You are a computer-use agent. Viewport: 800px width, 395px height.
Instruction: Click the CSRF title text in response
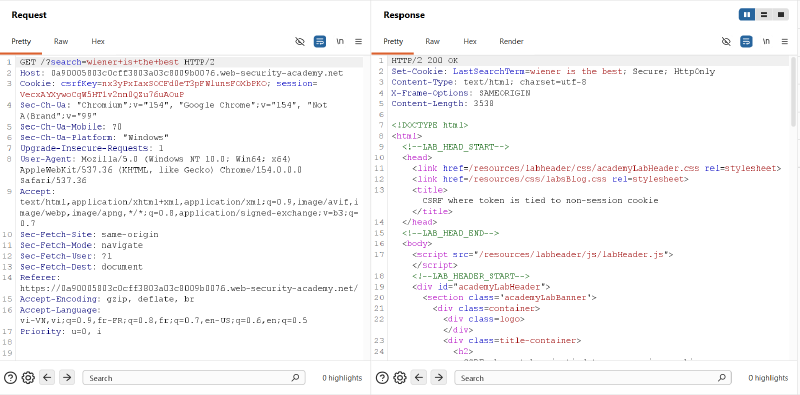540,201
